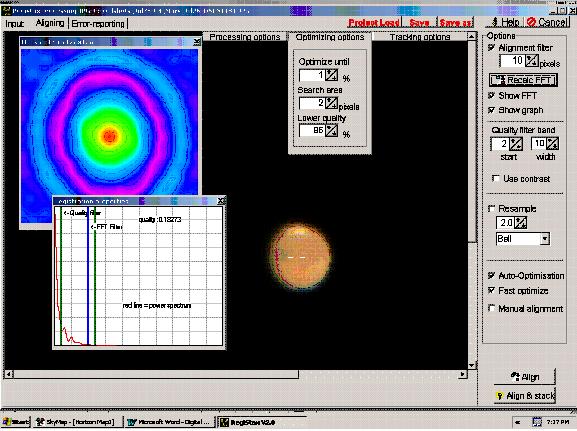Click the system tray icon beside clock
The image size is (577, 431).
pos(537,422)
